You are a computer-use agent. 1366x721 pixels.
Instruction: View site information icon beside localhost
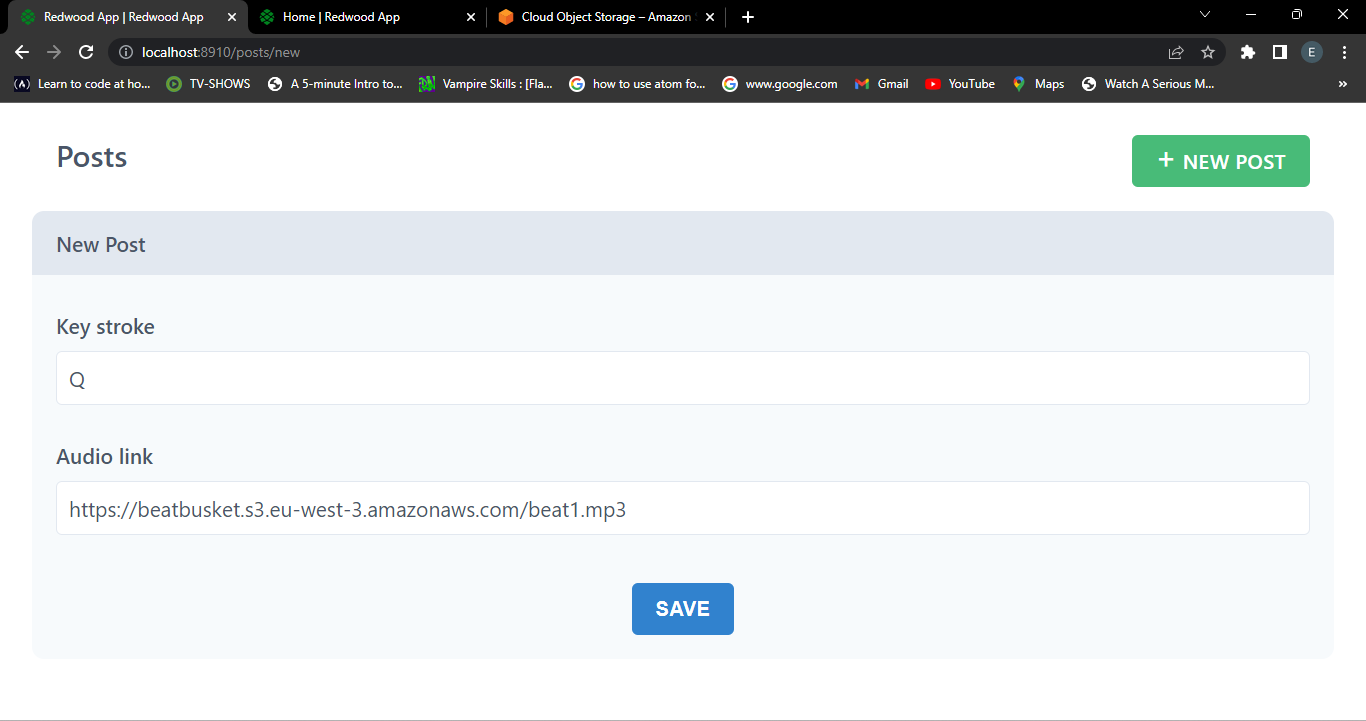pyautogui.click(x=125, y=52)
